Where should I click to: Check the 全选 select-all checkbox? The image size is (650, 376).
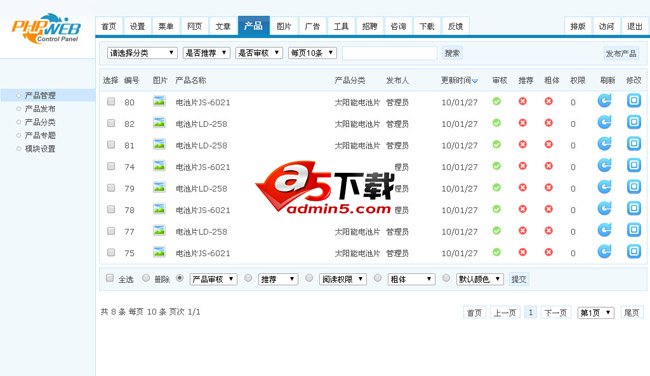[110, 278]
